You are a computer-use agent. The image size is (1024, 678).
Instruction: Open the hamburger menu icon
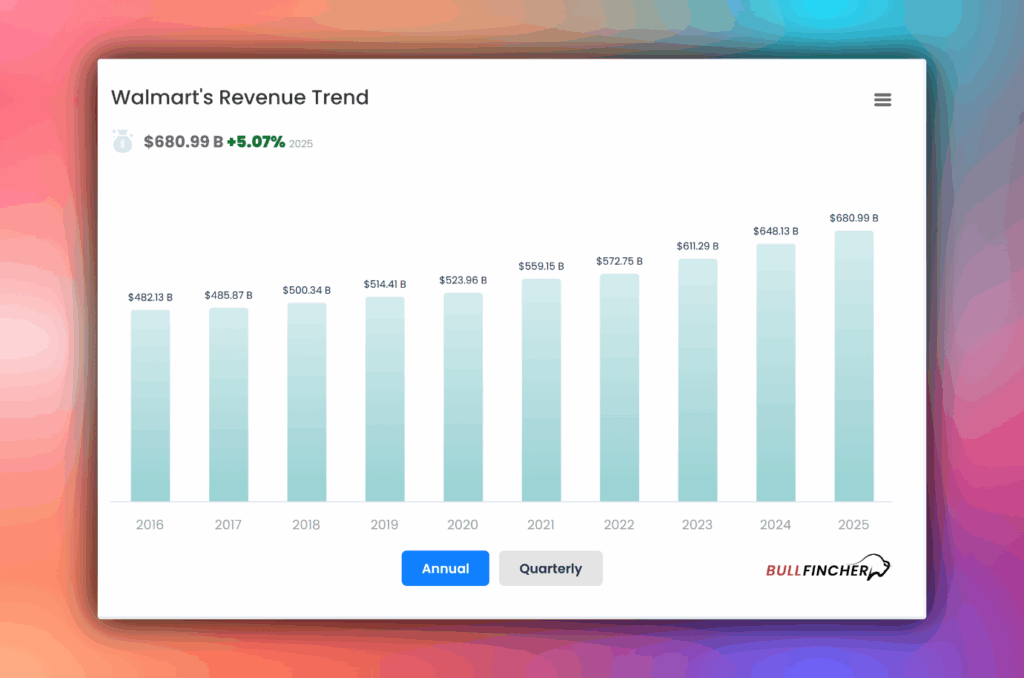(x=882, y=99)
